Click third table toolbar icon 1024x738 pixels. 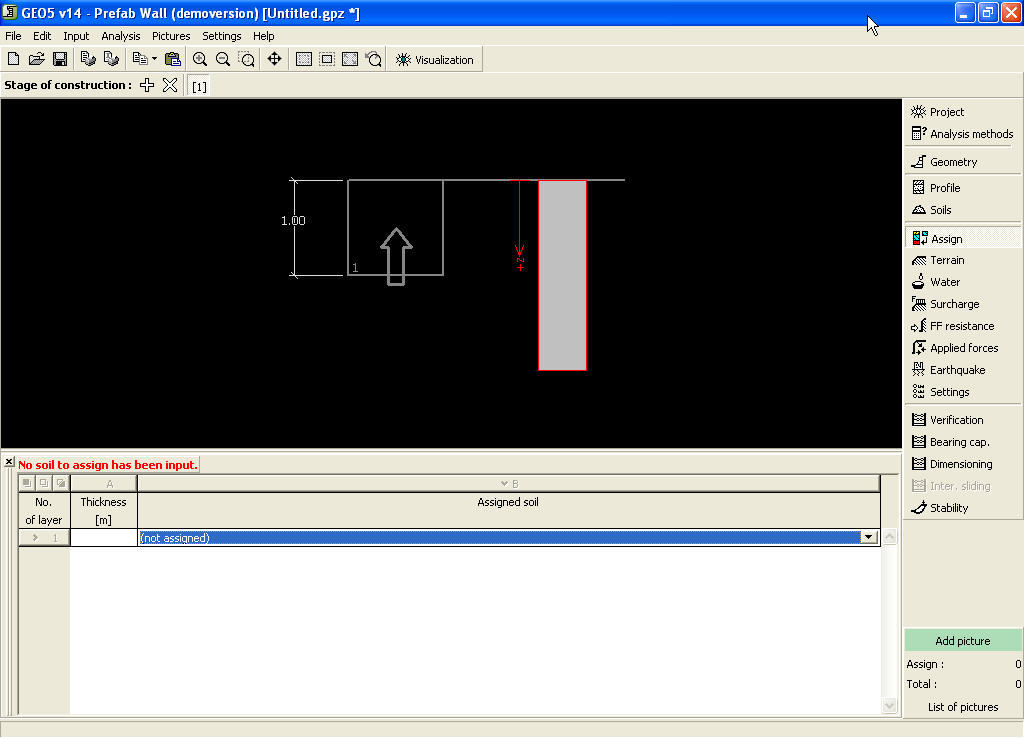[x=61, y=483]
